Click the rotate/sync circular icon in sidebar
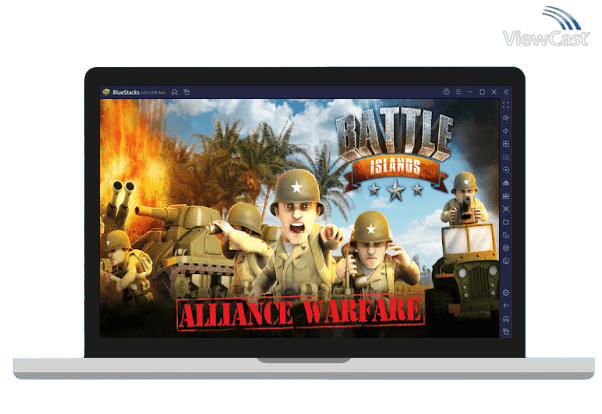The height and width of the screenshot is (414, 602). tap(506, 261)
